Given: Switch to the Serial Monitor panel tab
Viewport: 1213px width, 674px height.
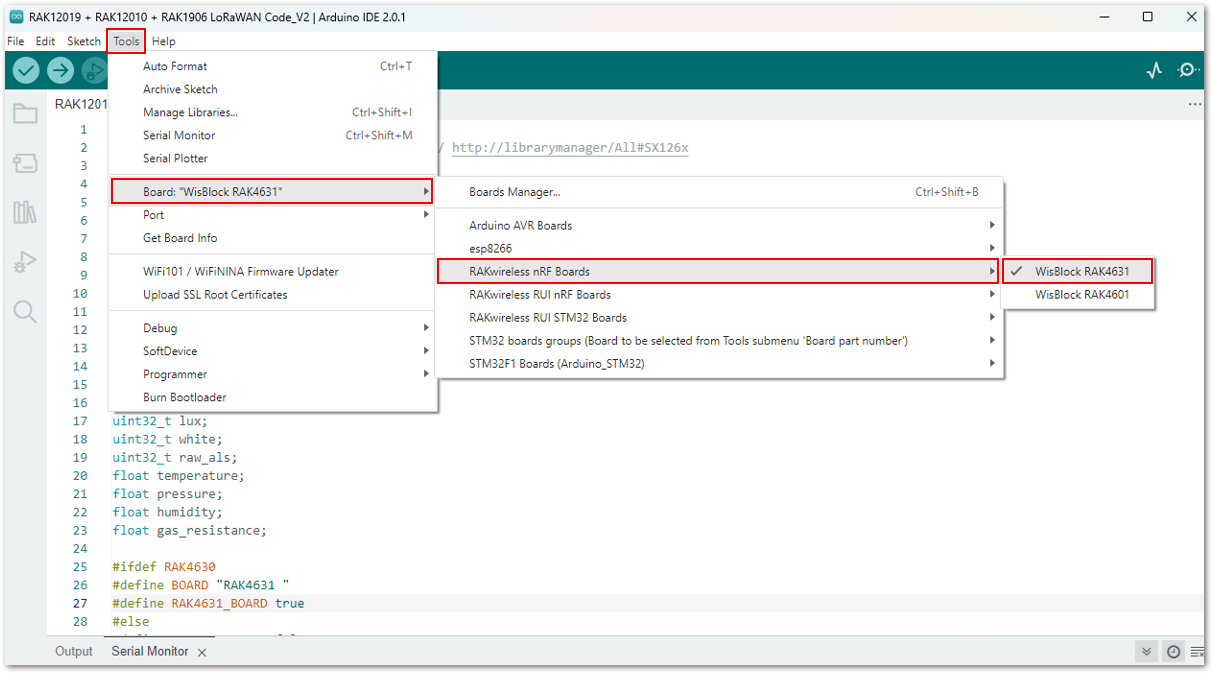Looking at the screenshot, I should click(x=150, y=651).
